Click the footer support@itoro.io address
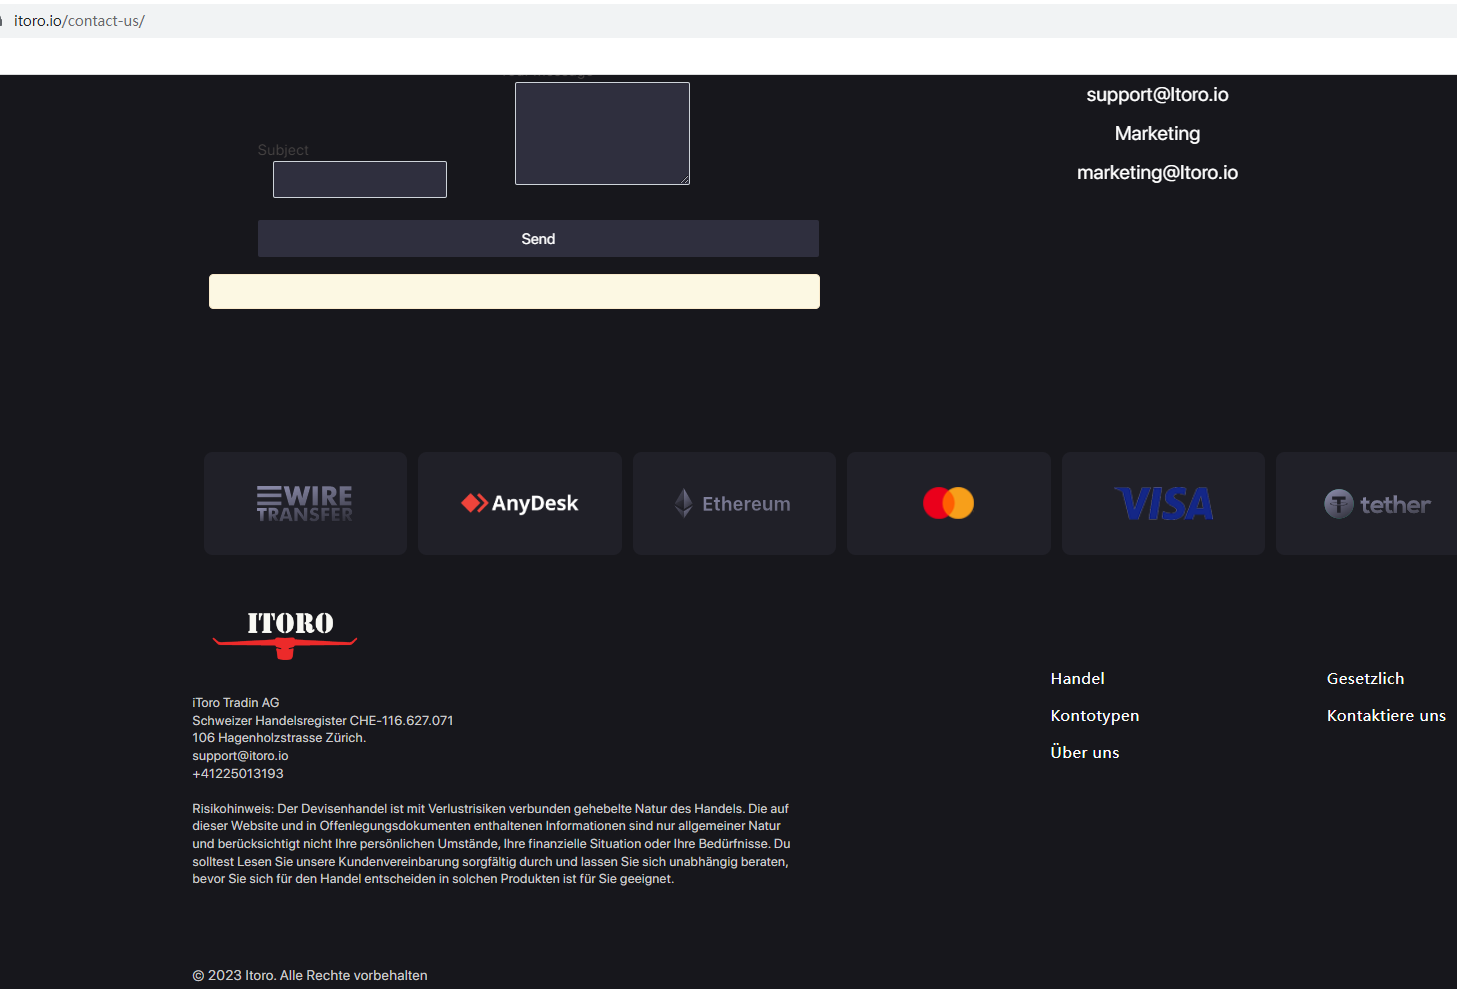The height and width of the screenshot is (989, 1457). (x=240, y=756)
